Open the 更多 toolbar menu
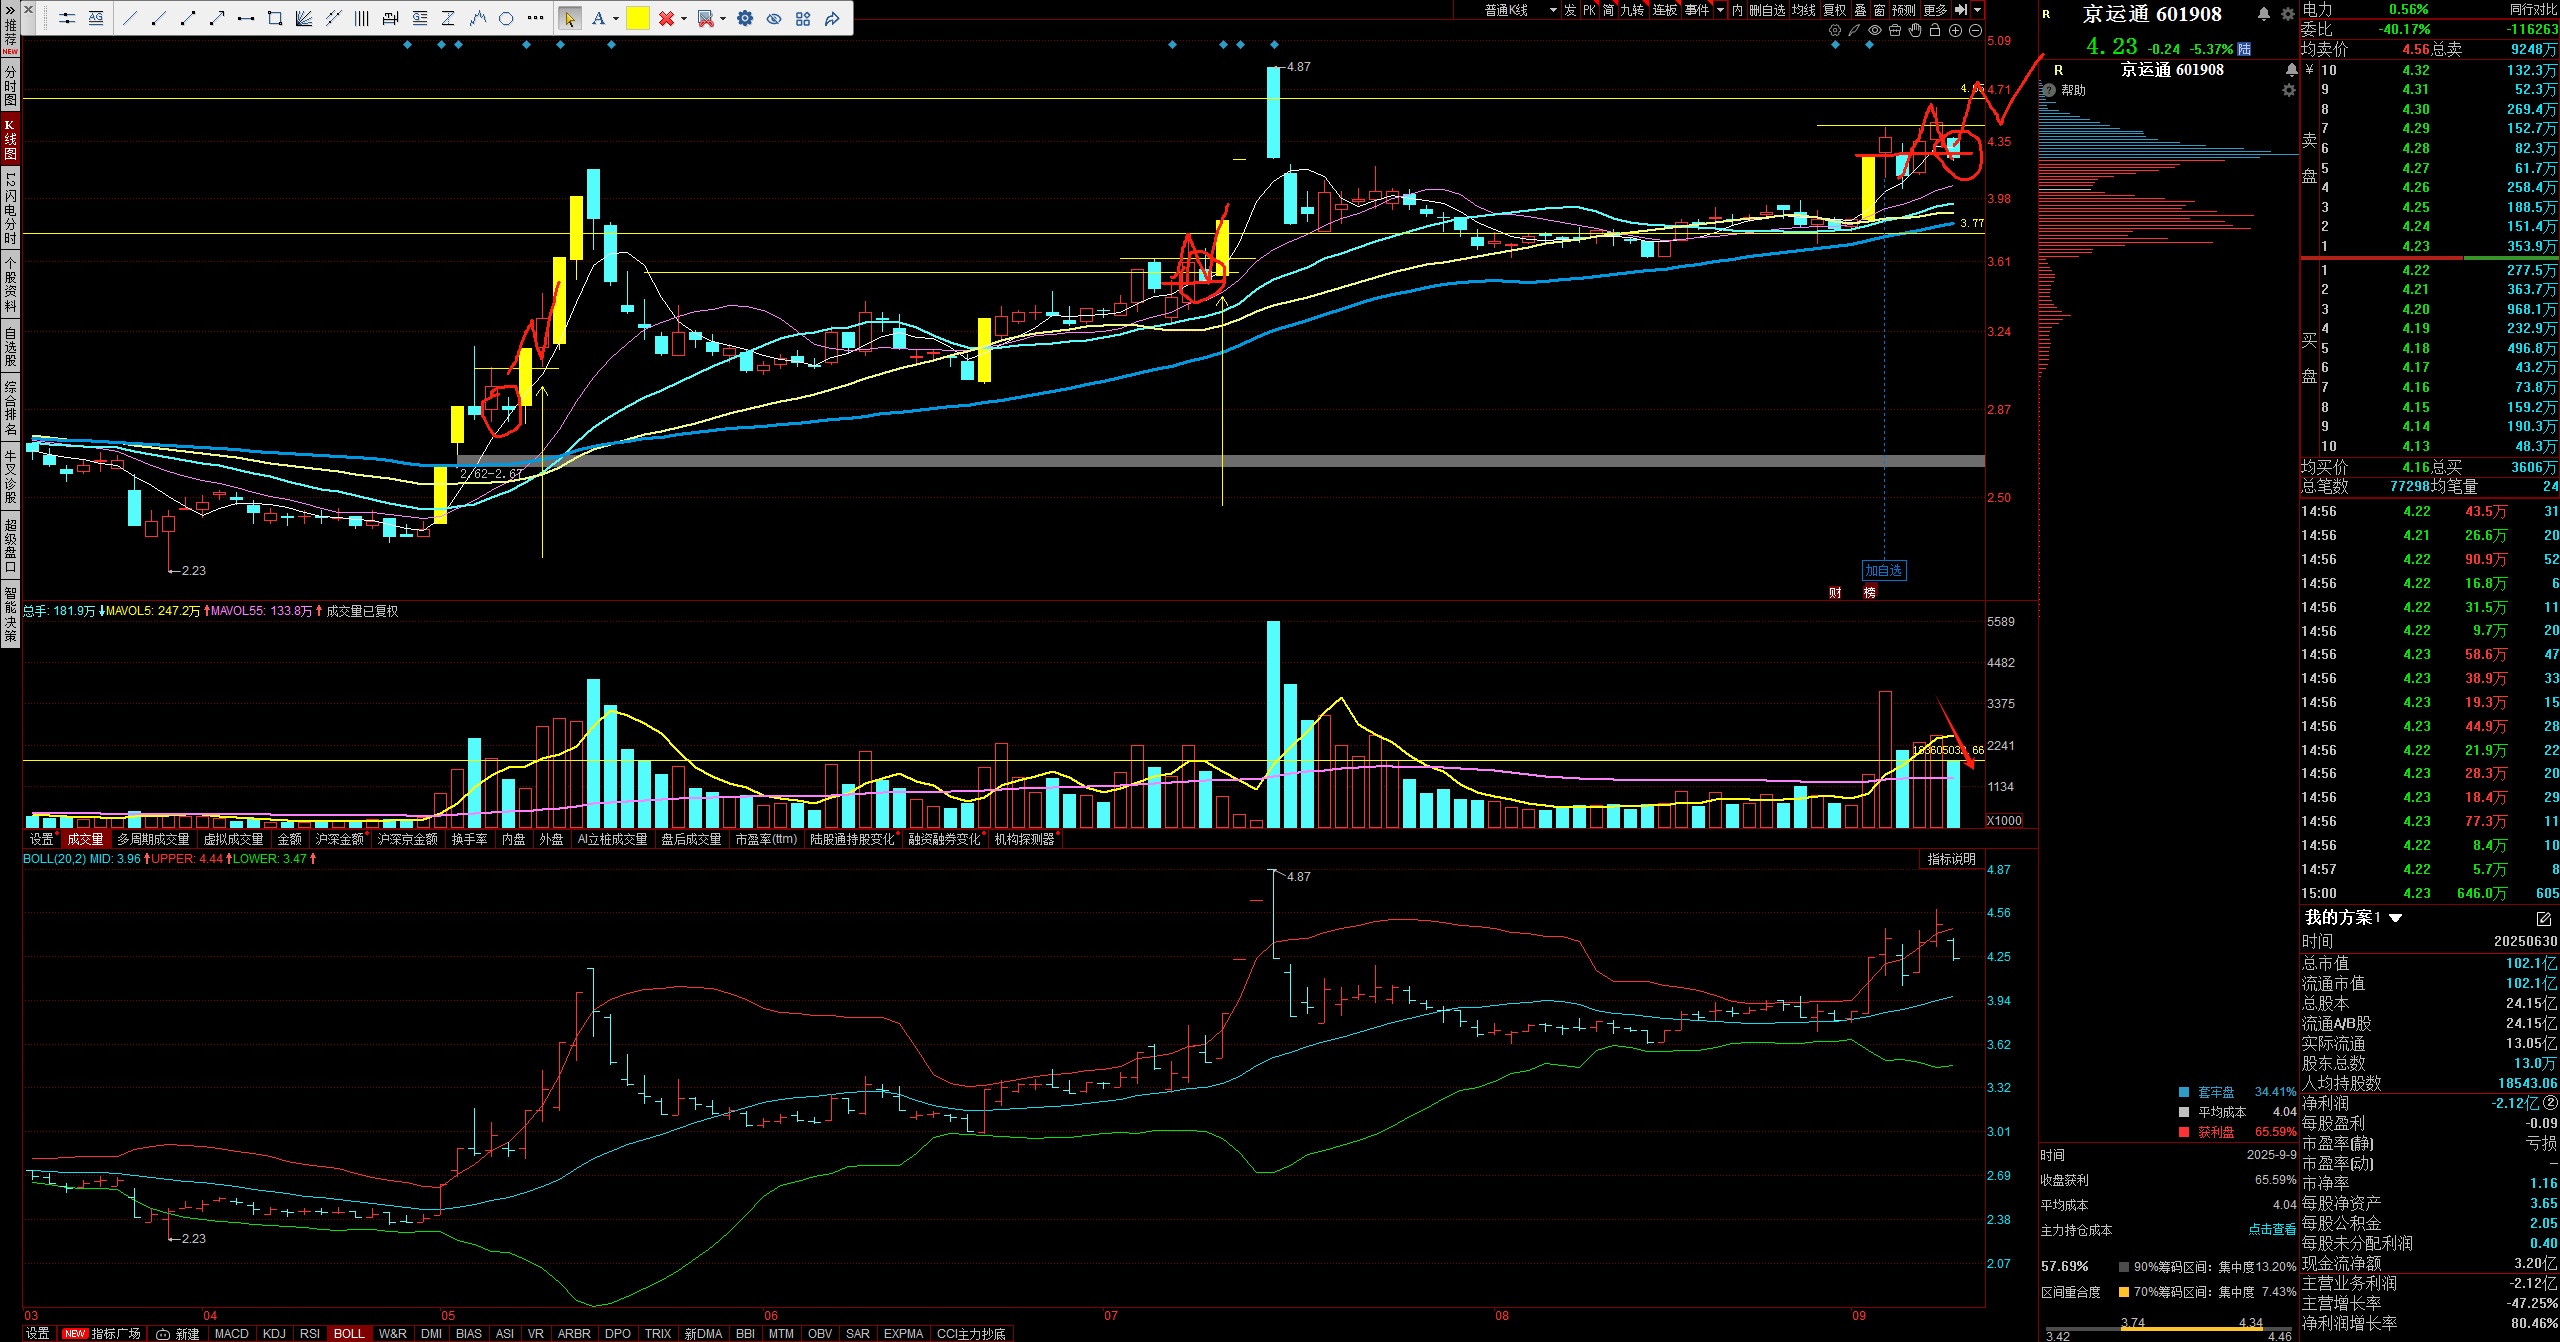 [x=1935, y=10]
